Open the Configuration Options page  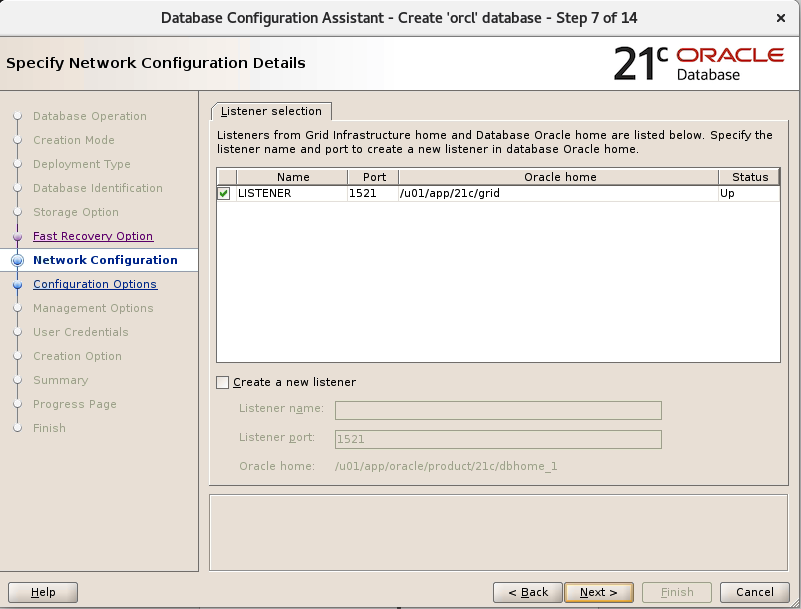point(94,284)
